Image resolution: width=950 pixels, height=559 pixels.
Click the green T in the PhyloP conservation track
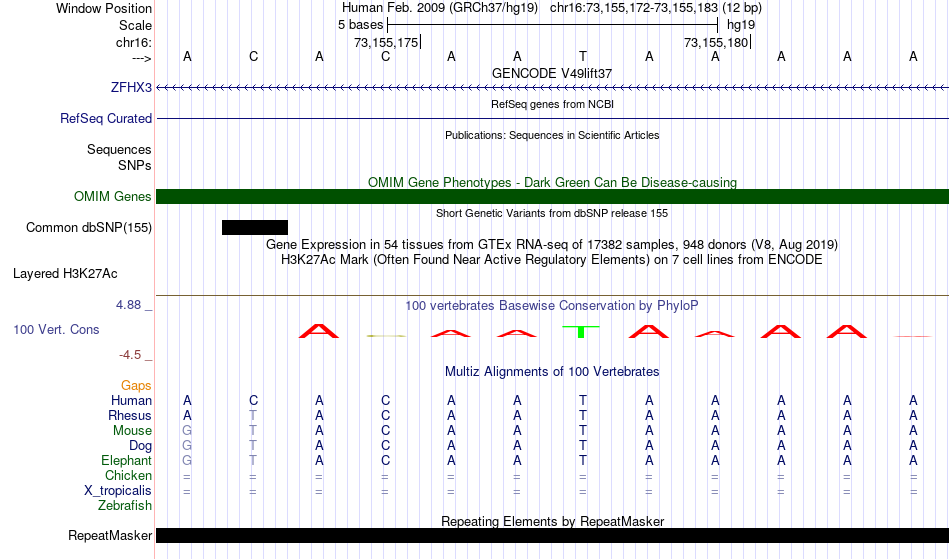pyautogui.click(x=581, y=331)
